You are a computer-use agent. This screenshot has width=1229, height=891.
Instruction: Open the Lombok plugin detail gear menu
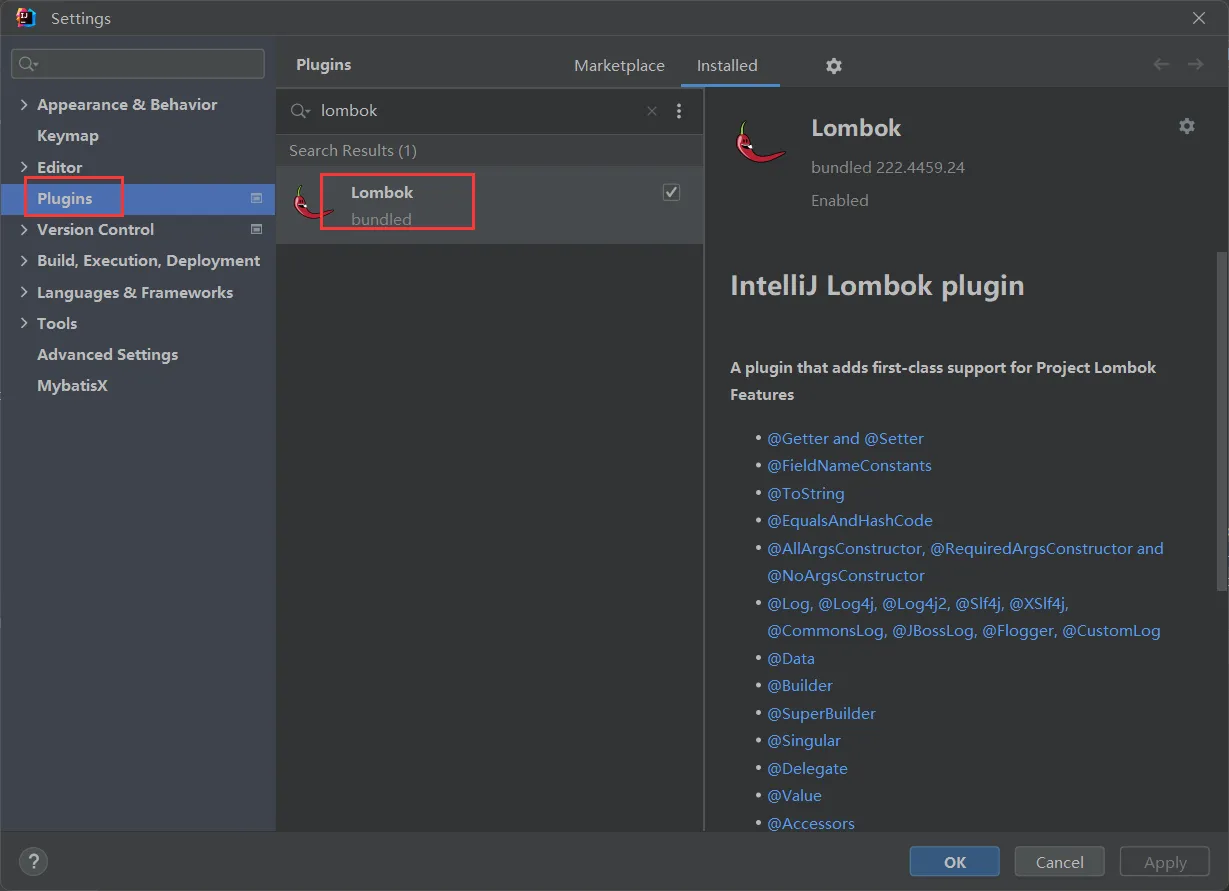point(1186,126)
